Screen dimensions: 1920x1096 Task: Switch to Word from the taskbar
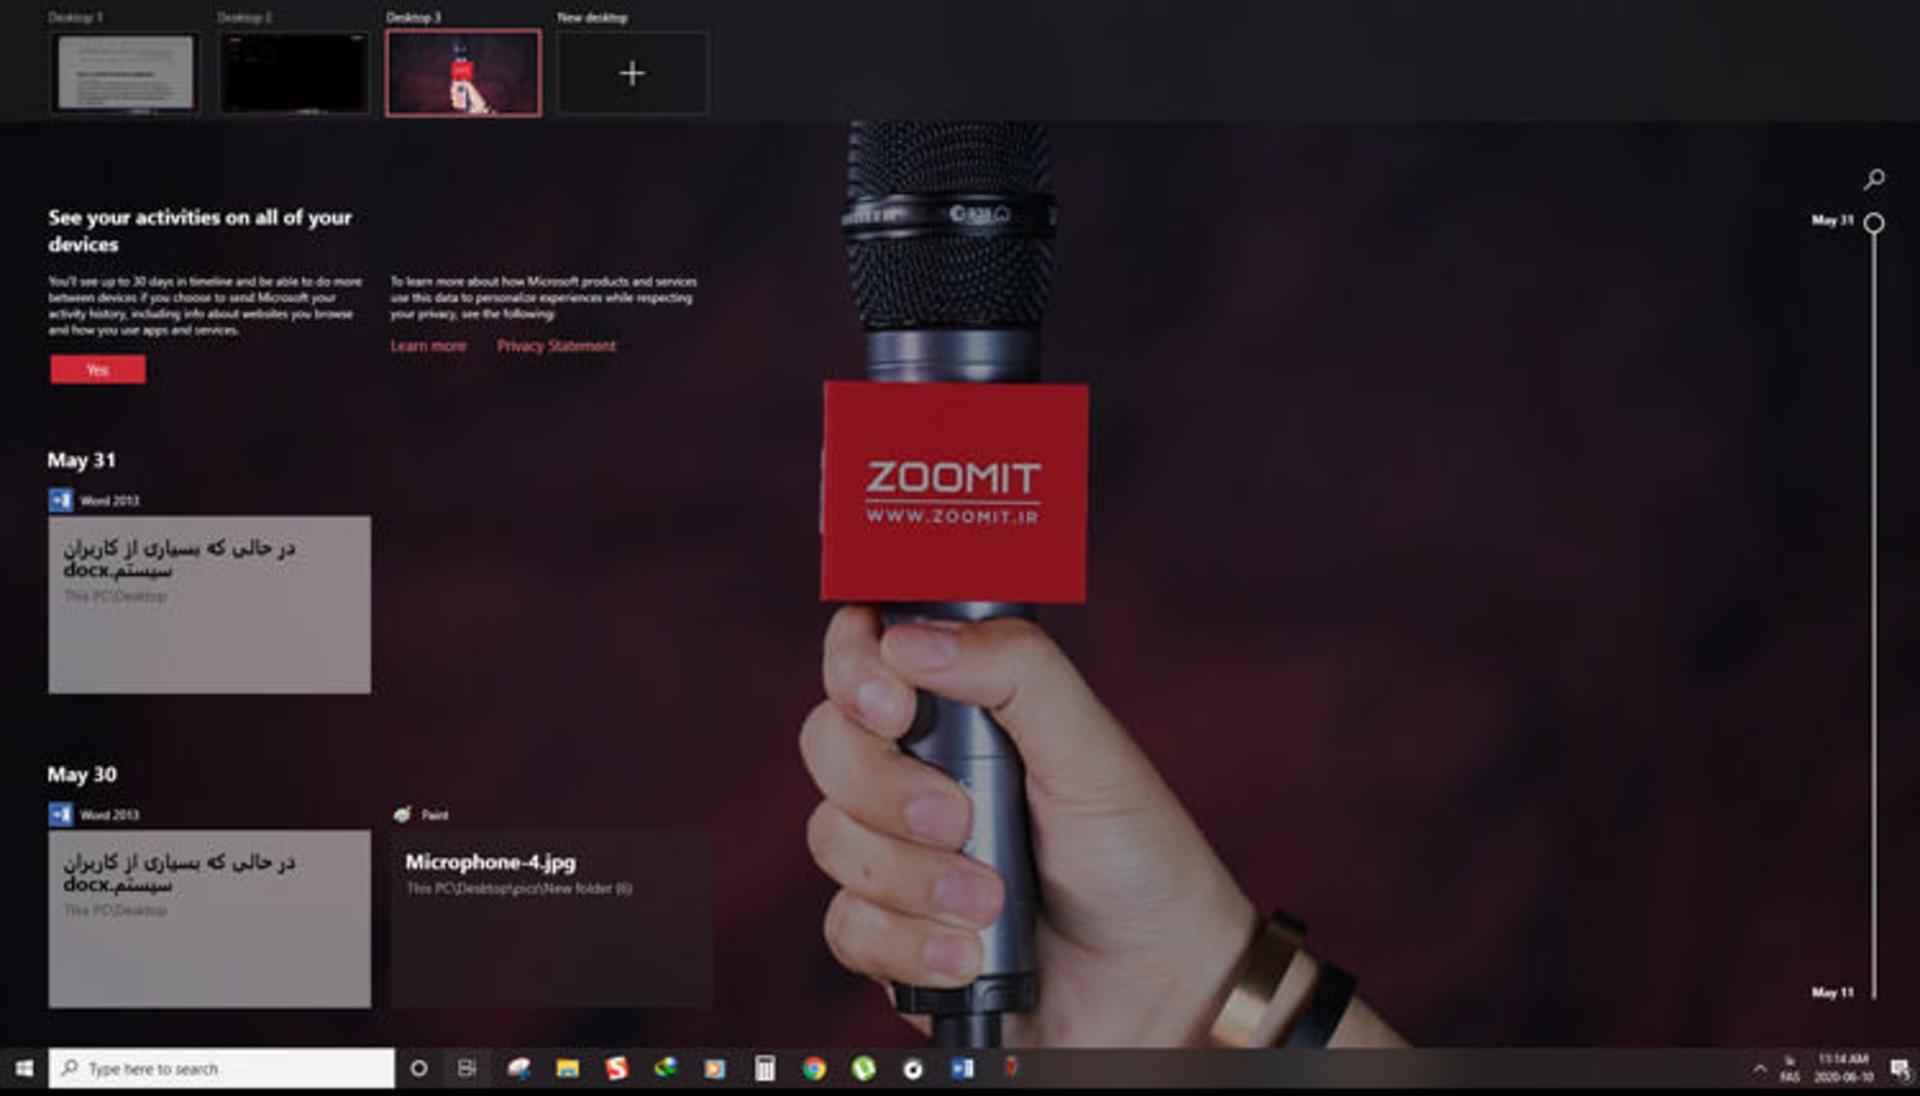[962, 1069]
